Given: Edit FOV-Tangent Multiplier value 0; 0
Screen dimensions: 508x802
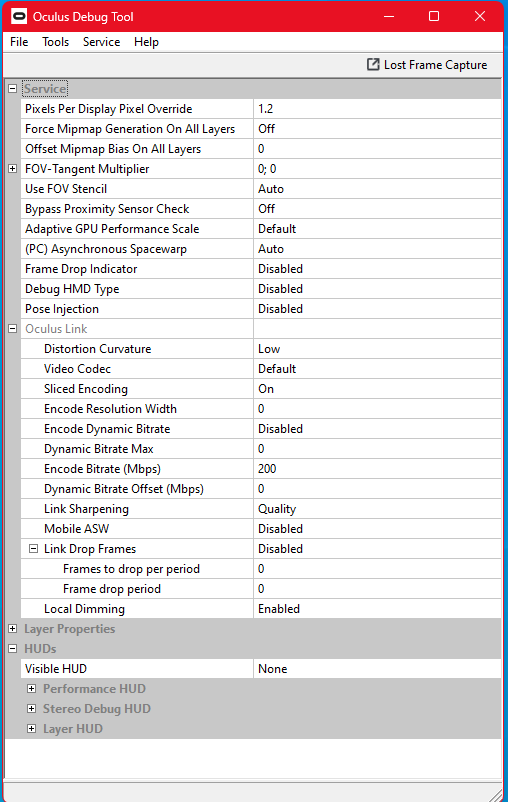Looking at the screenshot, I should tap(377, 168).
